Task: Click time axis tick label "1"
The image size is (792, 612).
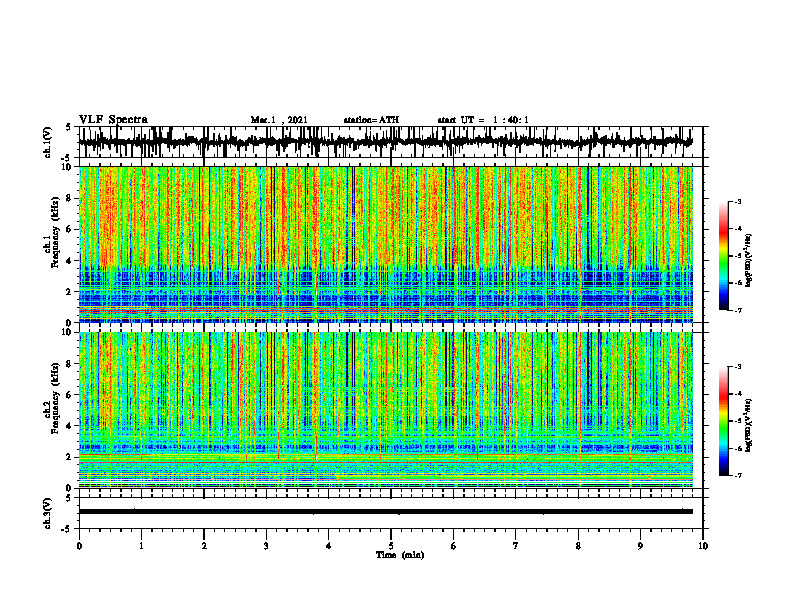Action: click(x=141, y=546)
